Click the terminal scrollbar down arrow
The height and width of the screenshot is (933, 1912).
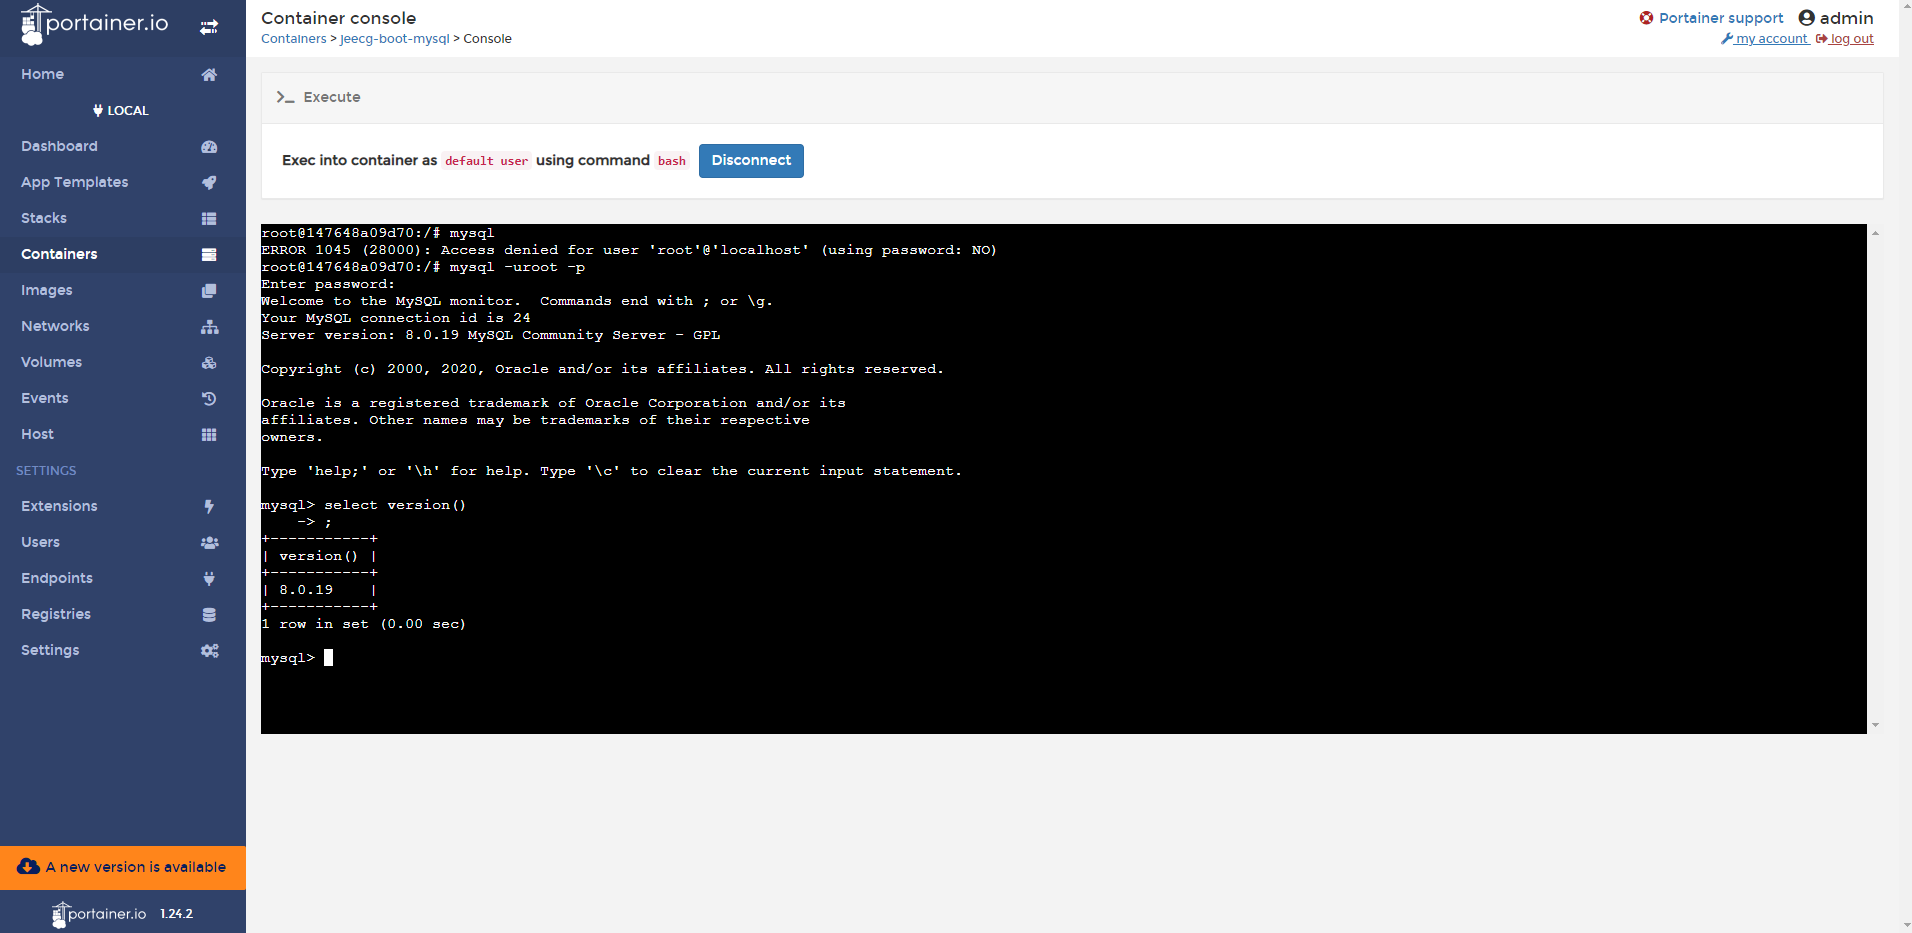[1875, 725]
